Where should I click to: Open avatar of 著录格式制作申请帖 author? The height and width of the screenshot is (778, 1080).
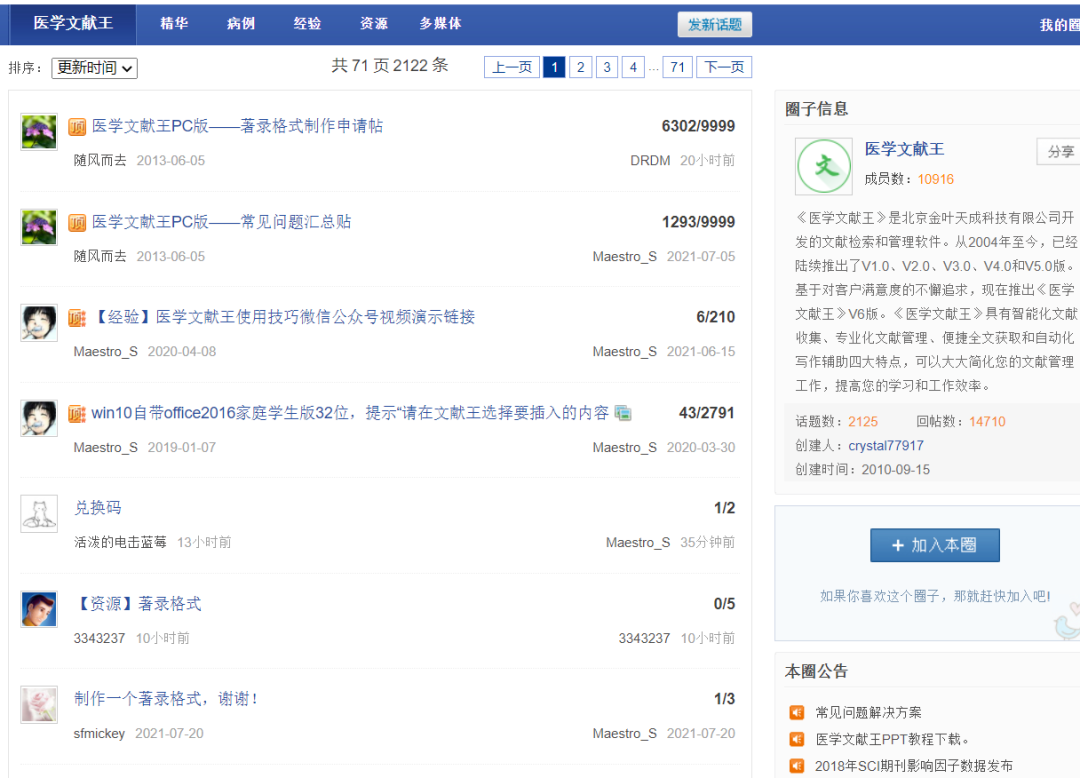[39, 132]
